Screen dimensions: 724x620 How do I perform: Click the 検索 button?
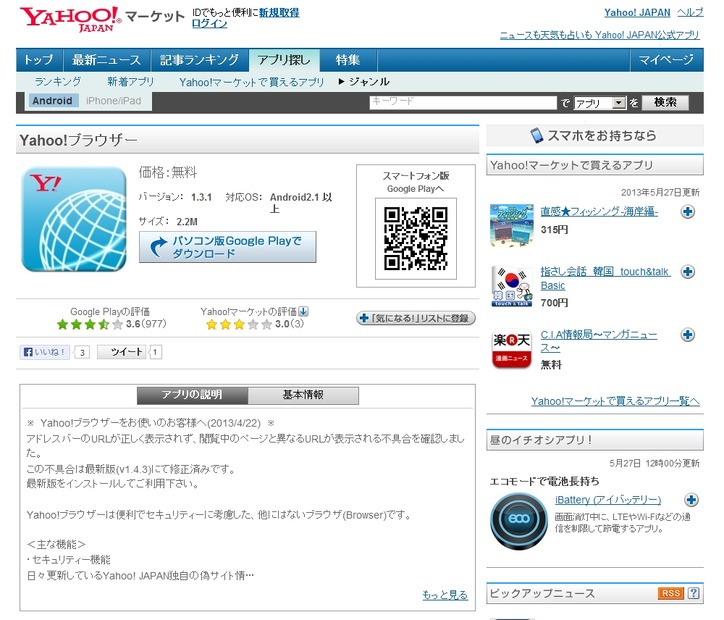pyautogui.click(x=665, y=102)
